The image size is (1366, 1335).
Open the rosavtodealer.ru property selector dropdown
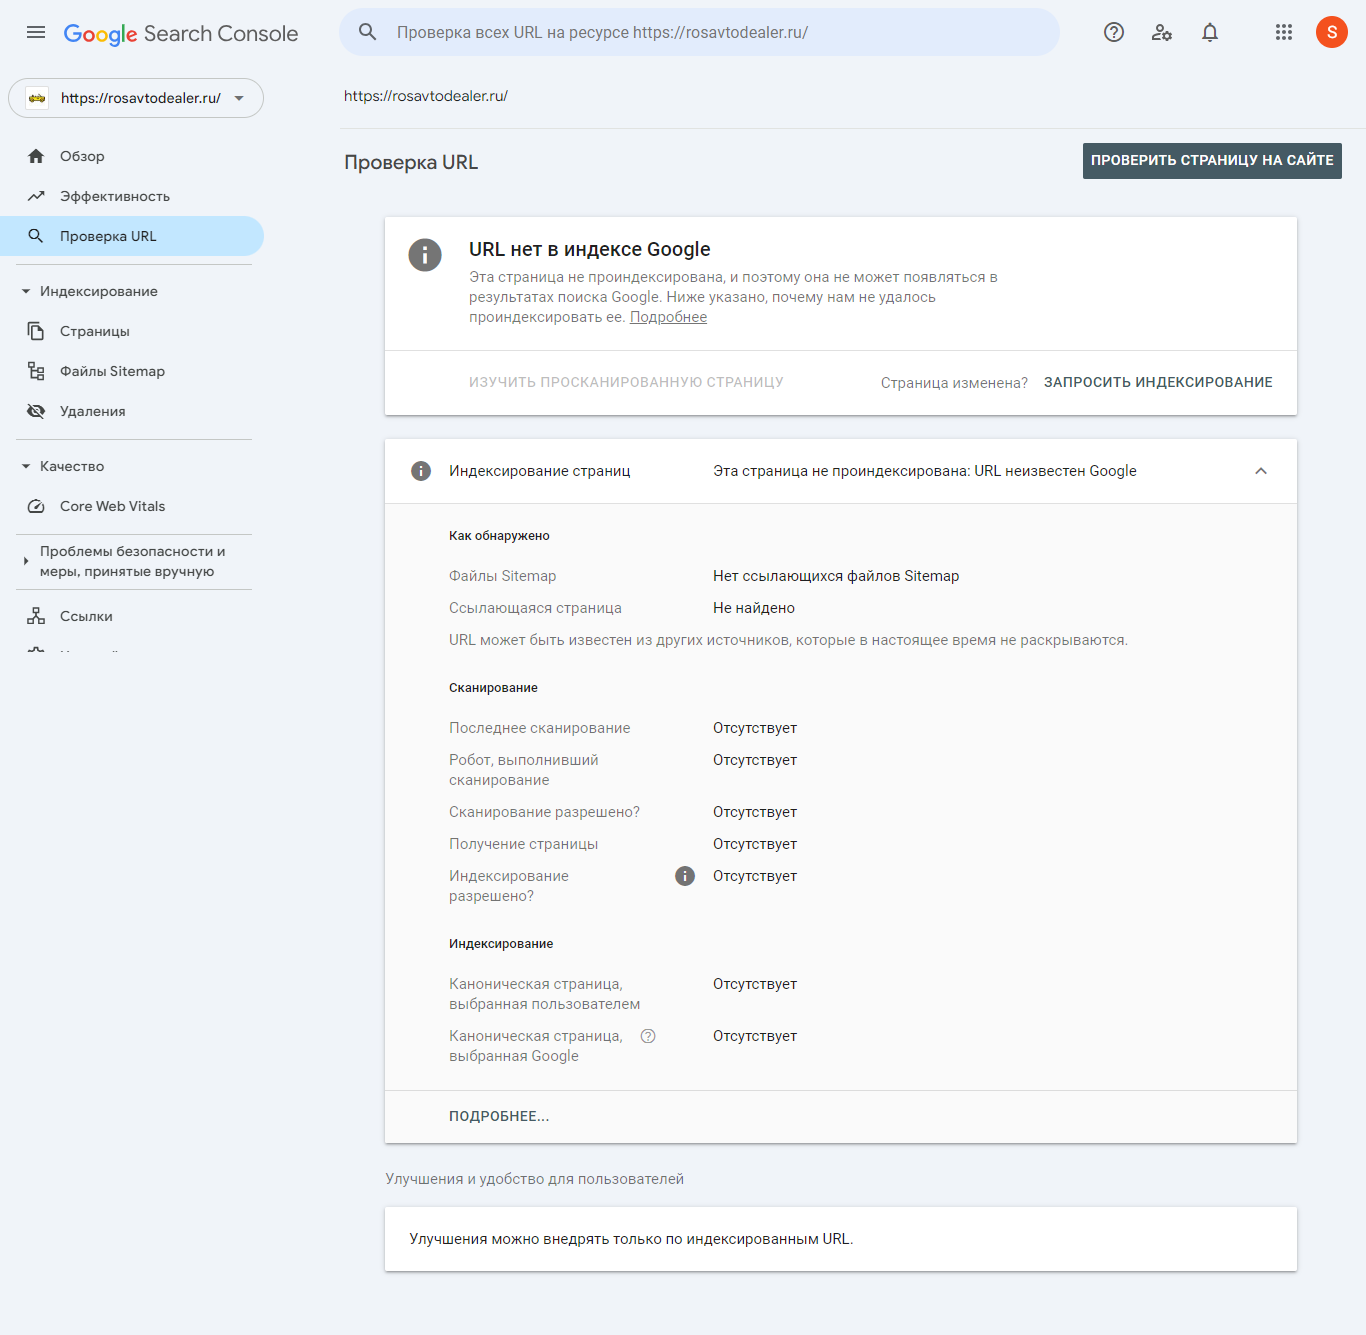pyautogui.click(x=136, y=98)
